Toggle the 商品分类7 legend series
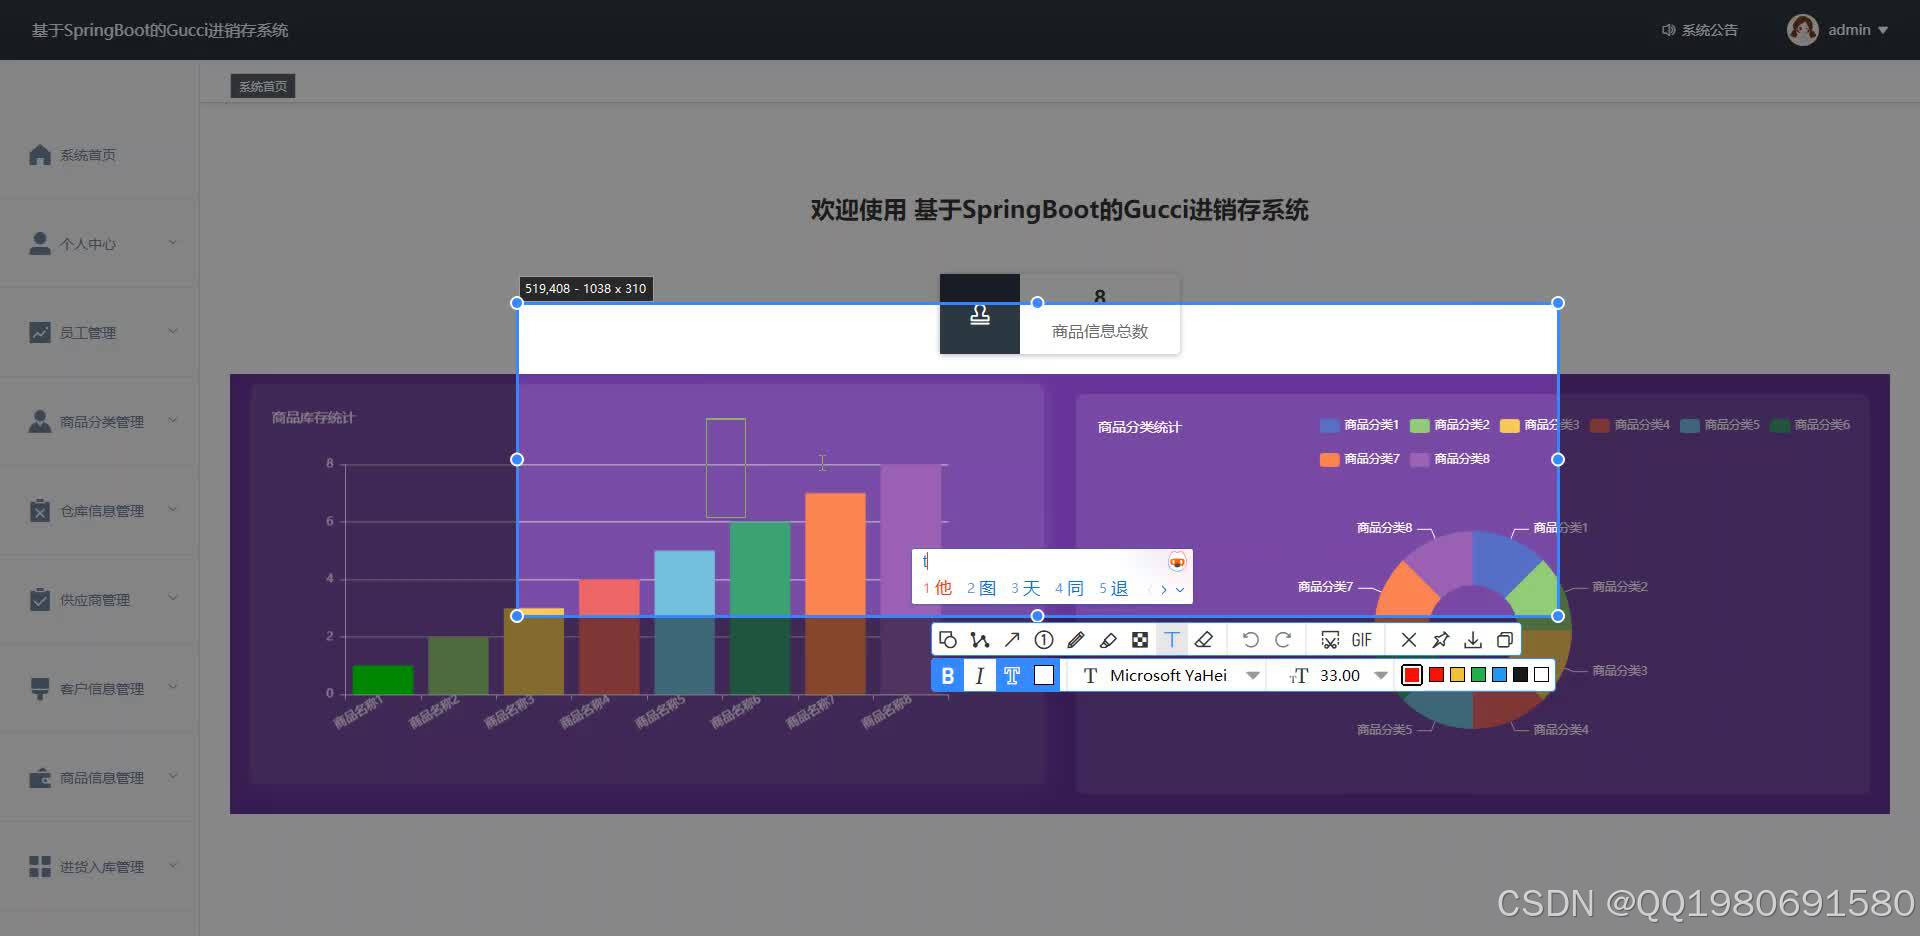 (x=1359, y=459)
